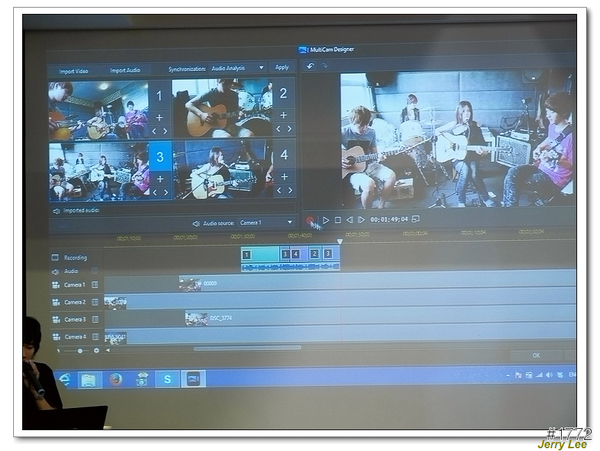Toggle the Camera 4 track lock box
600x451 pixels.
tap(96, 337)
